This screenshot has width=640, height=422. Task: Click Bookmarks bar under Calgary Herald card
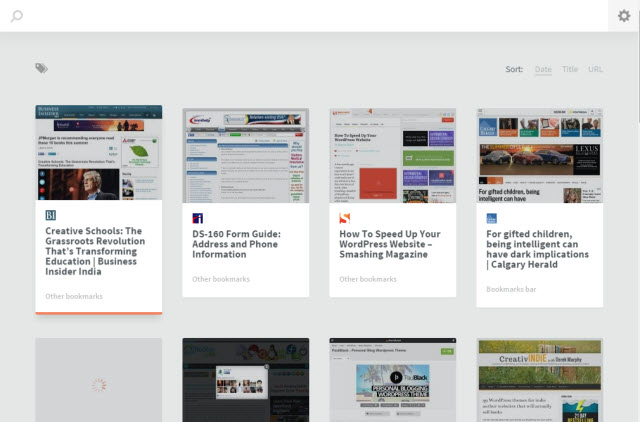pyautogui.click(x=511, y=289)
